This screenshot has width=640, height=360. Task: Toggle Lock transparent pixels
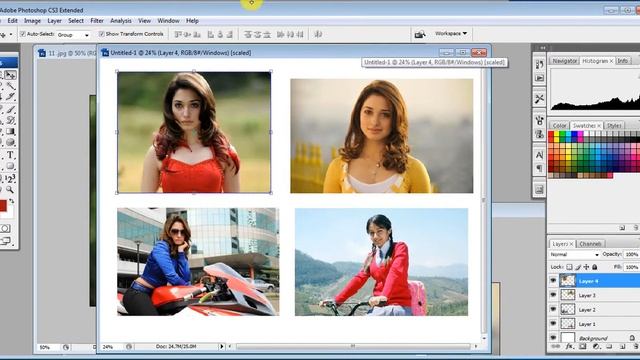point(569,267)
